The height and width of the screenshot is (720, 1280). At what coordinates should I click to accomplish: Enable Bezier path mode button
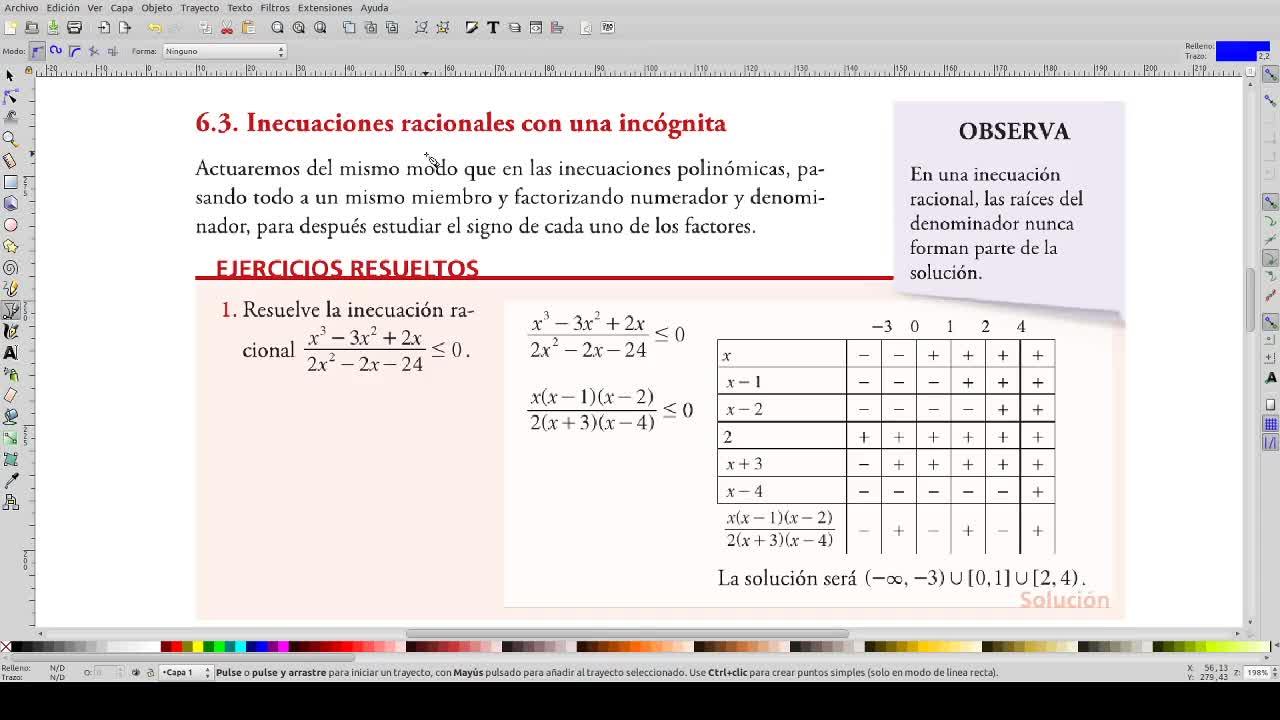(37, 51)
